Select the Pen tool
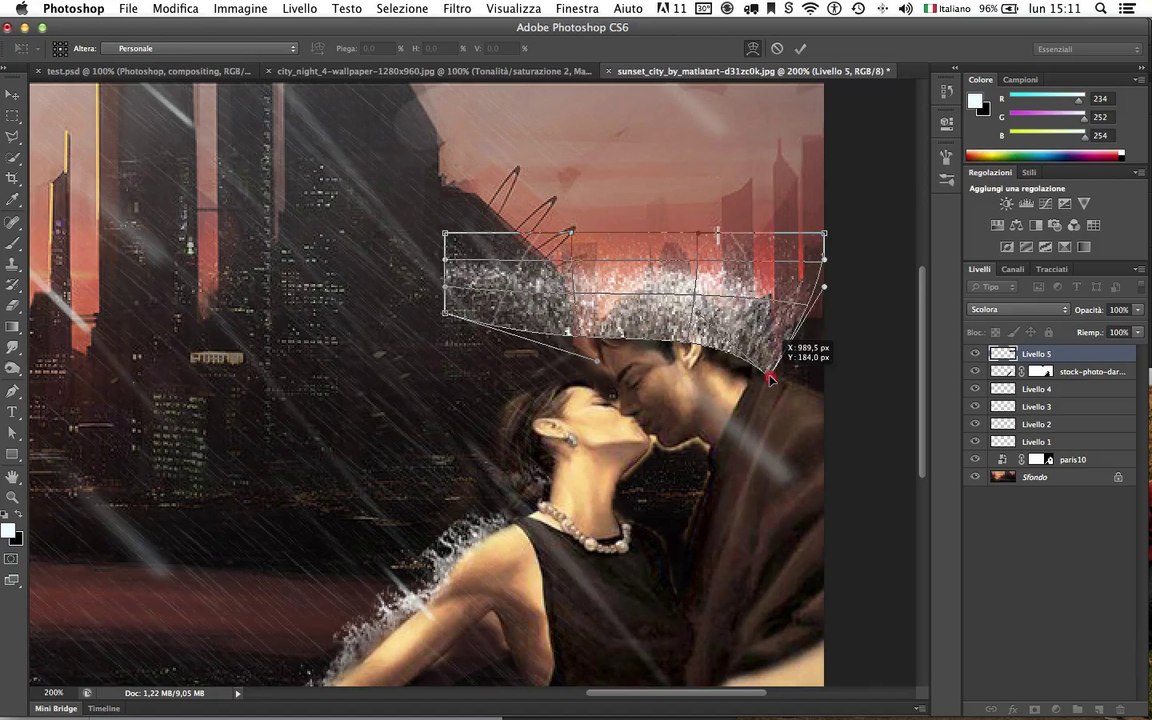1152x720 pixels. 12,391
